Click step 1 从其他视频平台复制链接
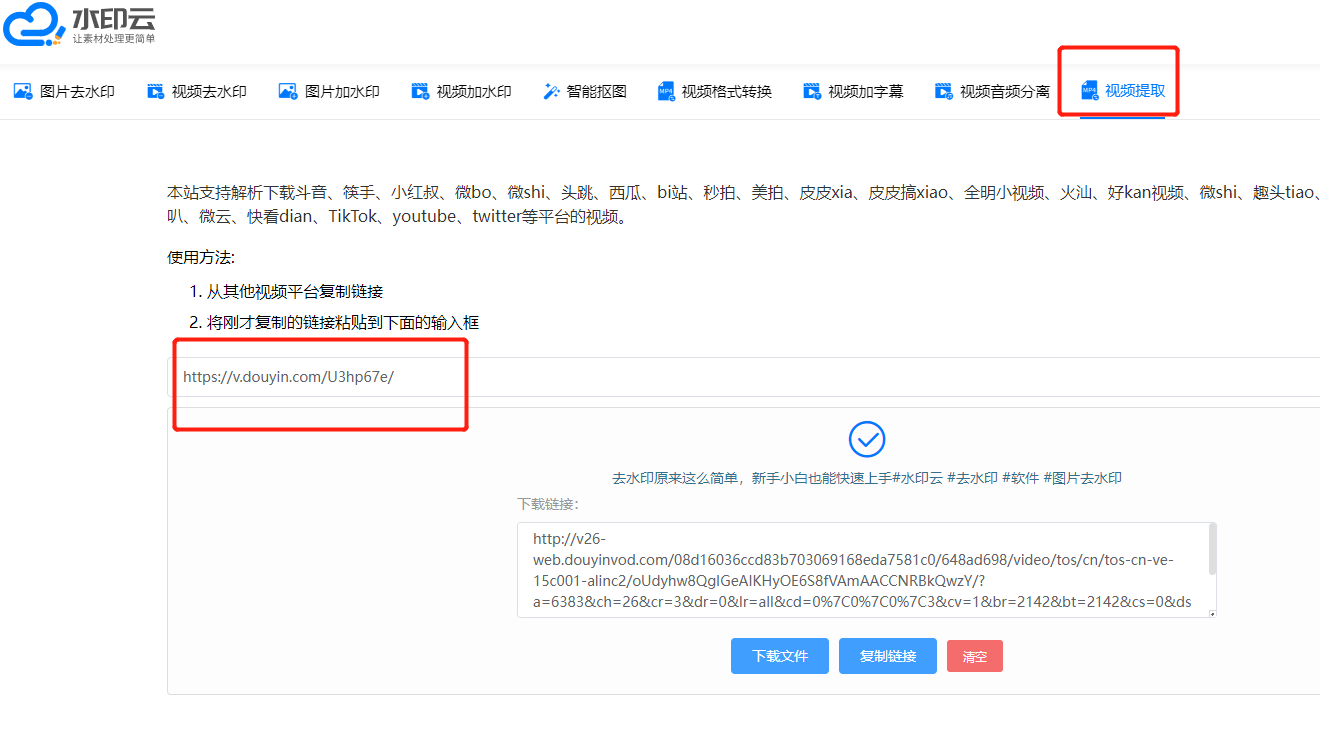This screenshot has height=740, width=1320. (295, 292)
